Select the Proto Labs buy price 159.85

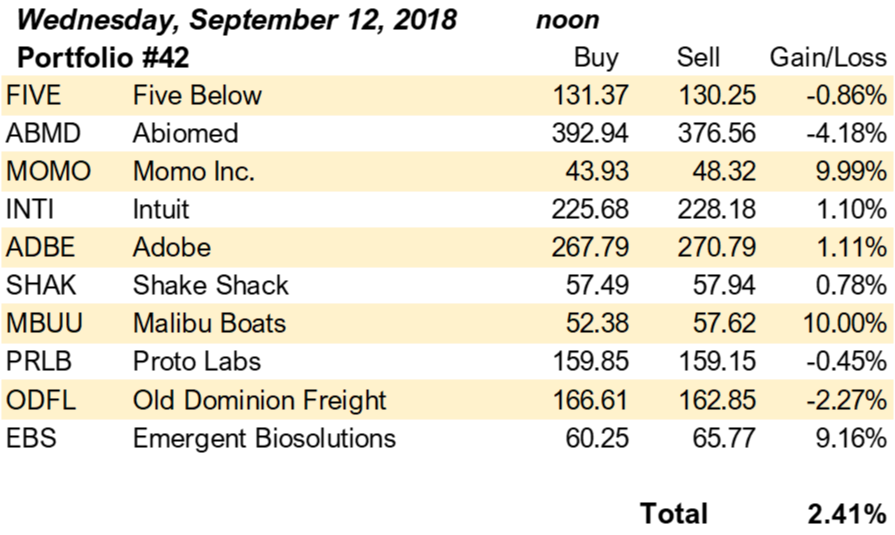tap(590, 361)
